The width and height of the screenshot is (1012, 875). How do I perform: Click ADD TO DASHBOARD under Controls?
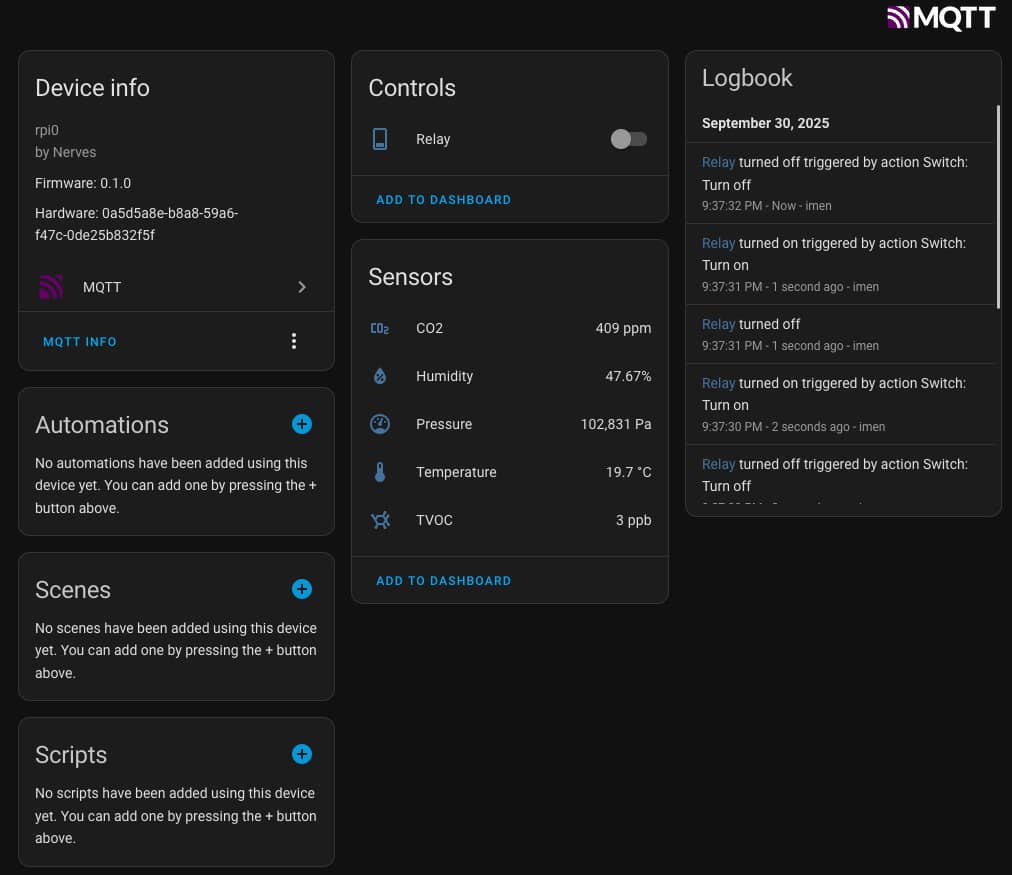pyautogui.click(x=443, y=200)
